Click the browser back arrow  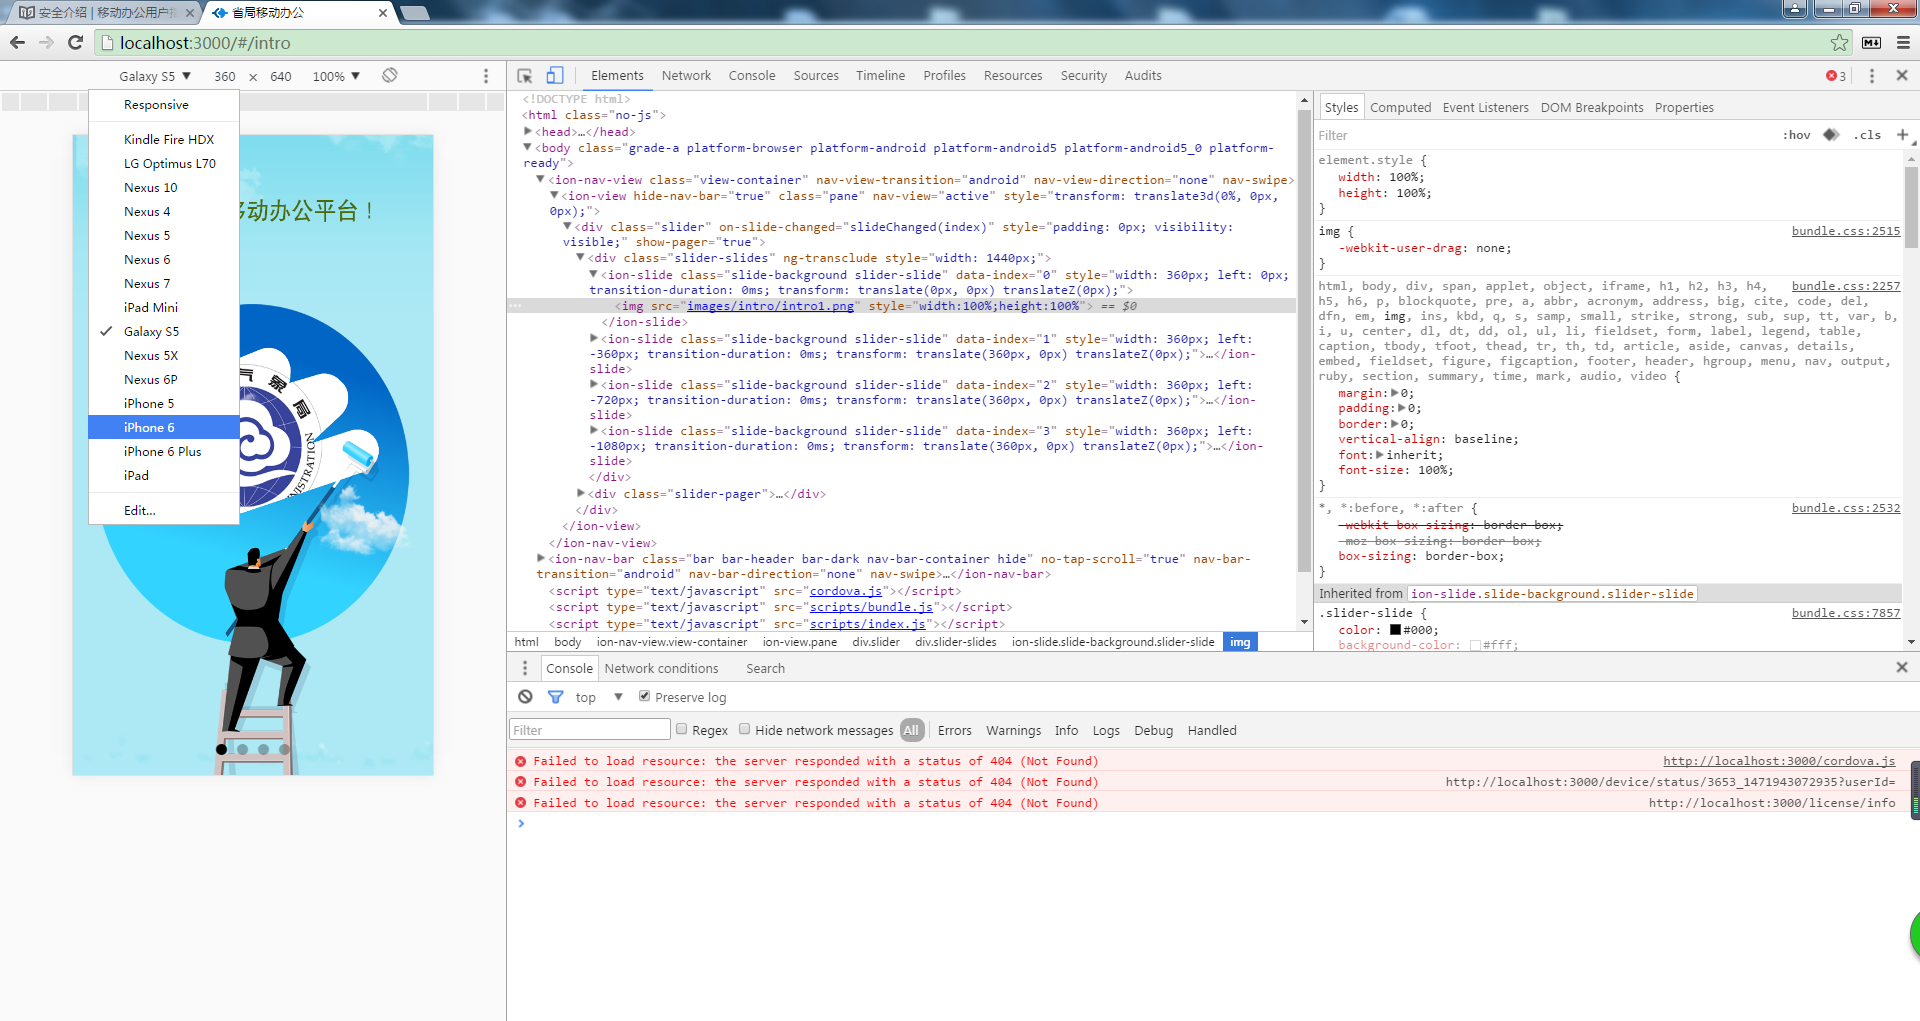[x=17, y=43]
